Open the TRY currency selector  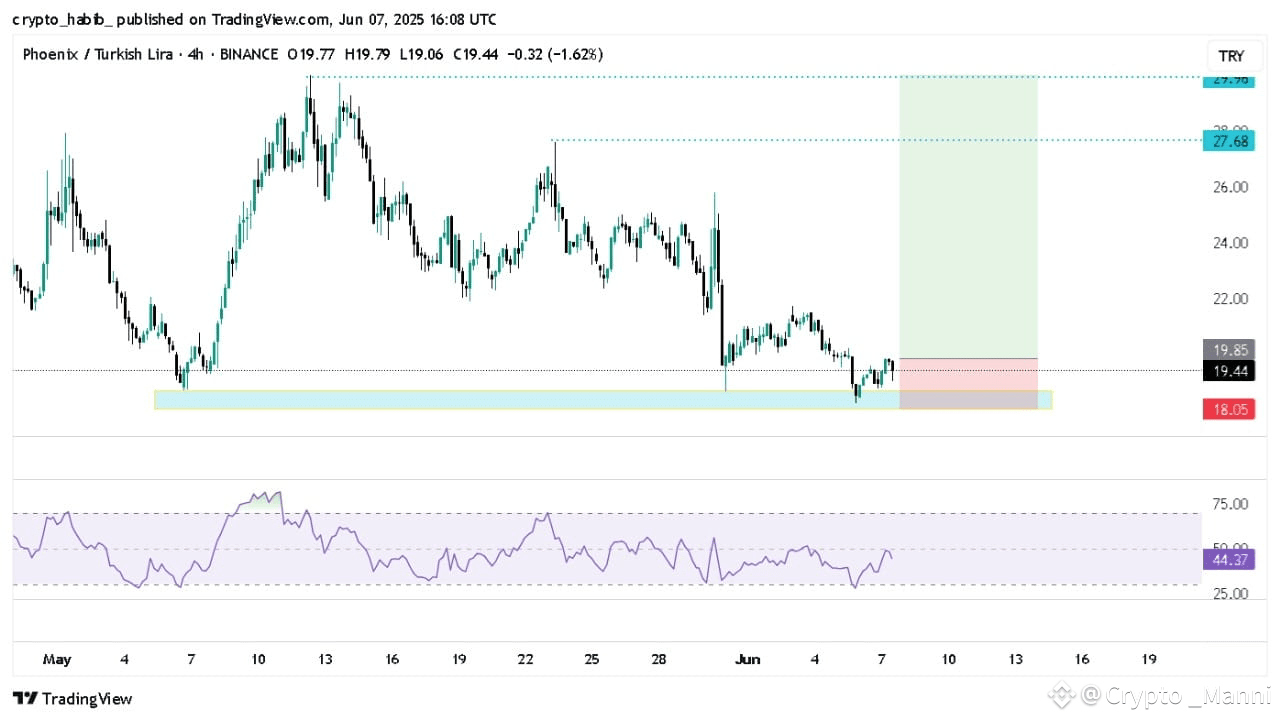click(x=1231, y=55)
